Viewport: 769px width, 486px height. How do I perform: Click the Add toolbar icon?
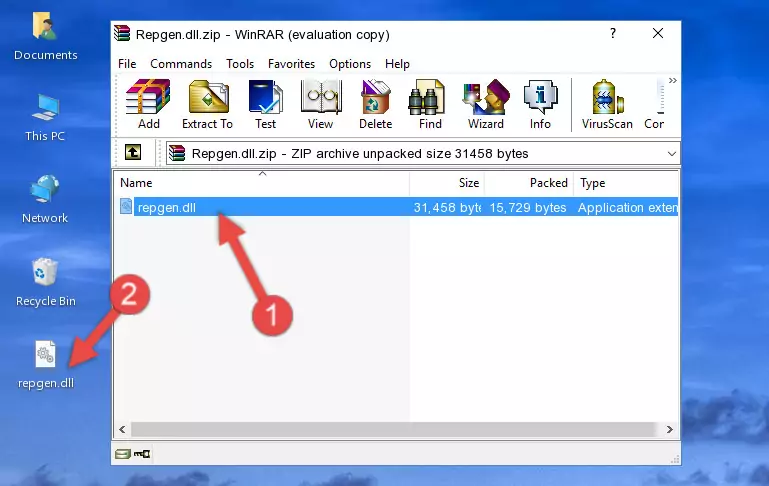click(148, 104)
